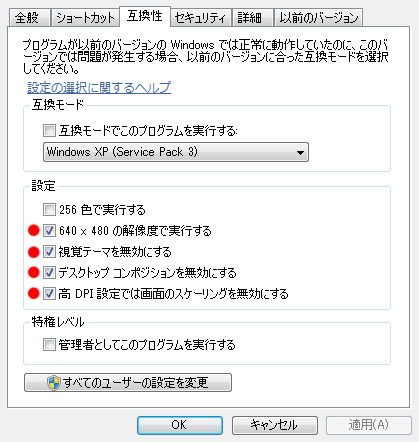This screenshot has height=442, width=419.
Task: Enable 互換モードでこのプログラムを実行する checkbox
Action: coord(49,130)
